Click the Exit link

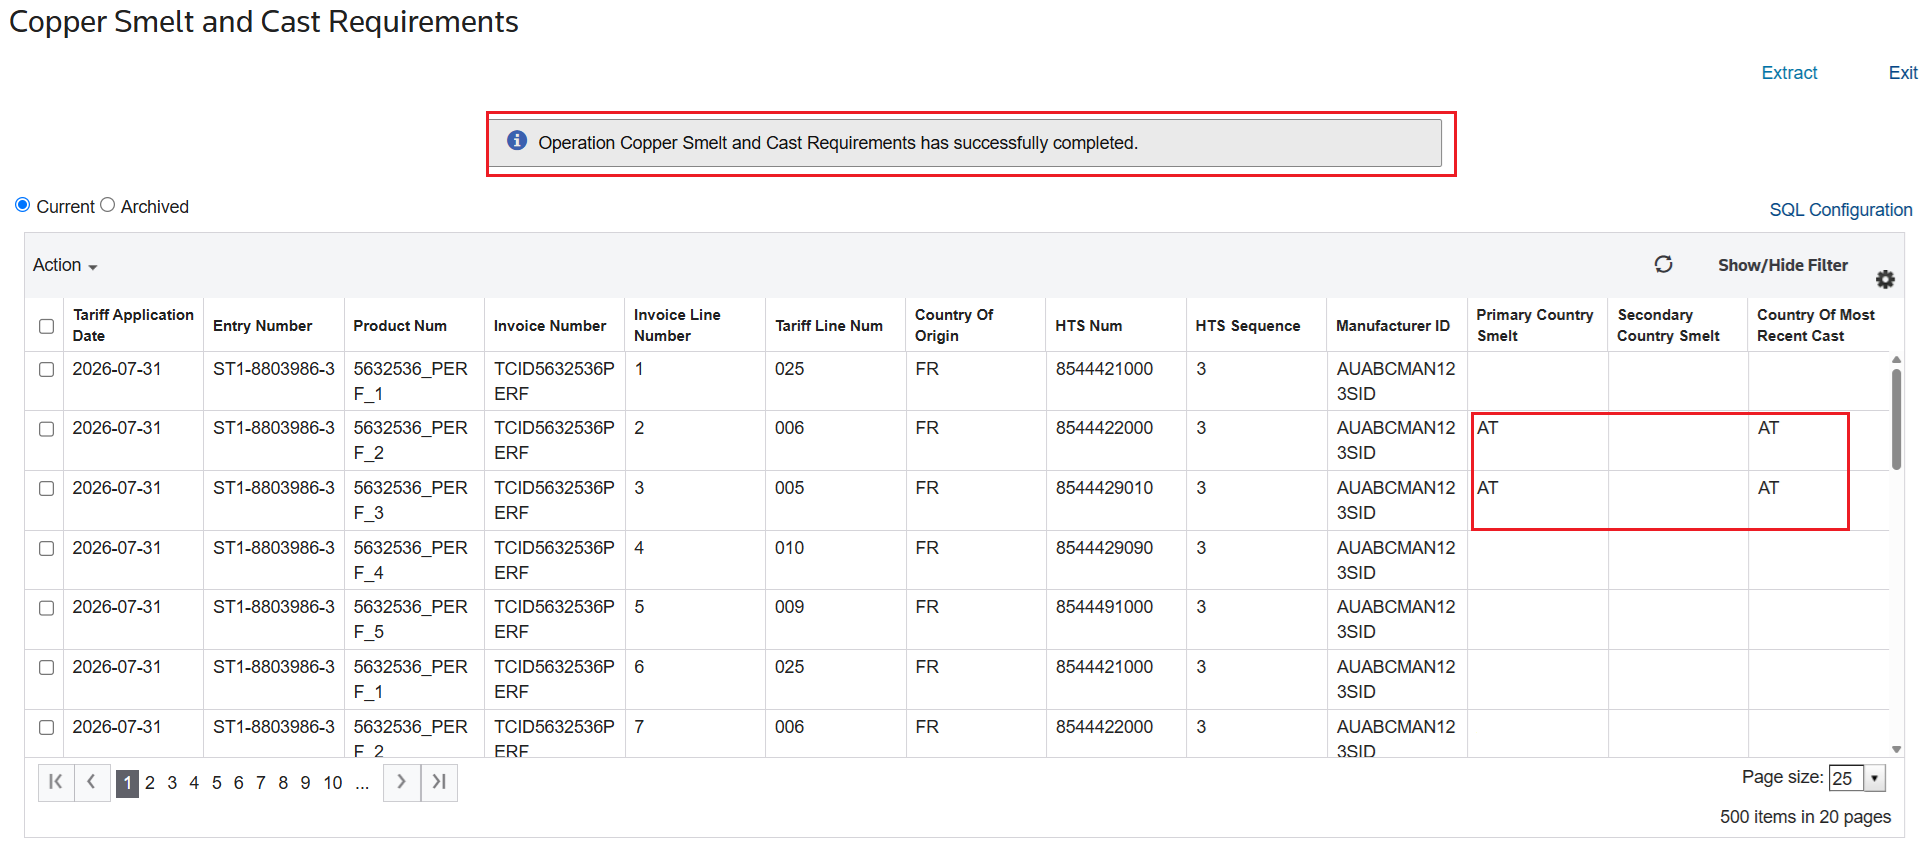(x=1902, y=73)
